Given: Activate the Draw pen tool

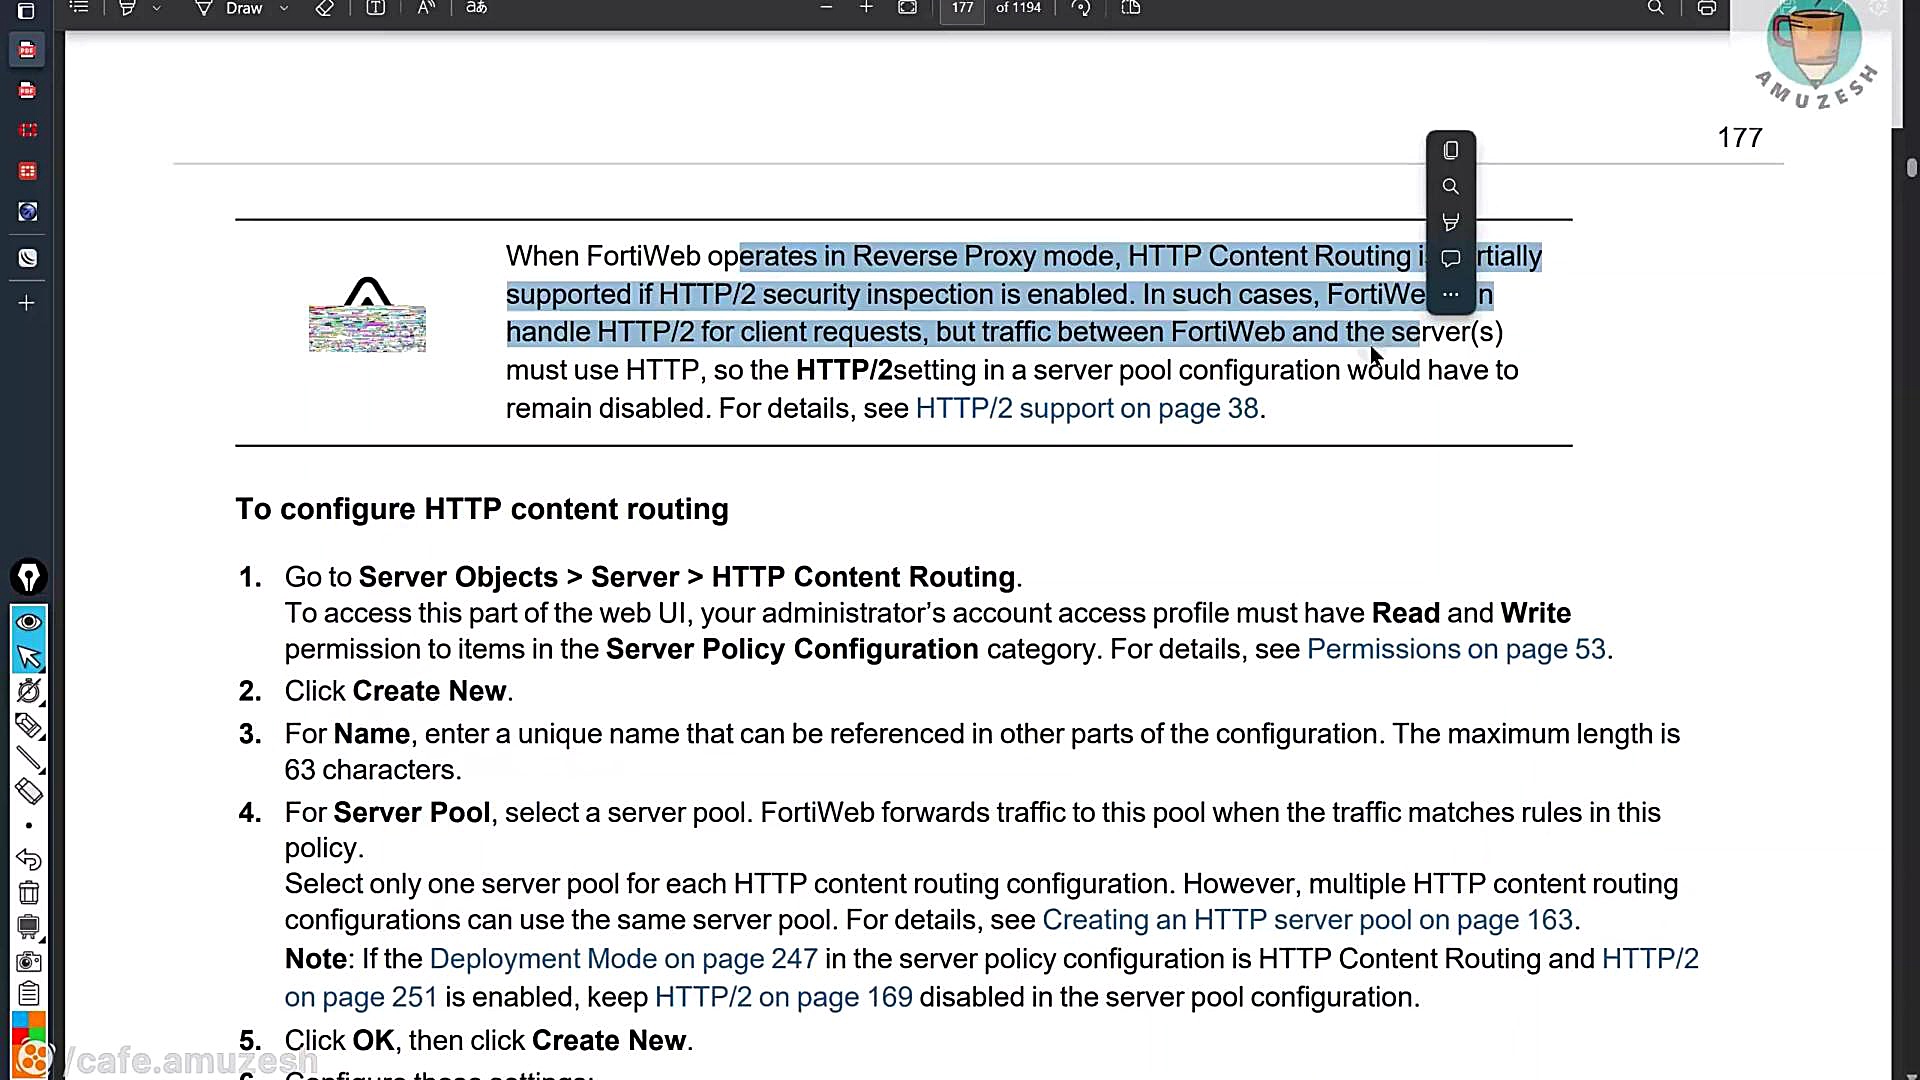Looking at the screenshot, I should 230,8.
